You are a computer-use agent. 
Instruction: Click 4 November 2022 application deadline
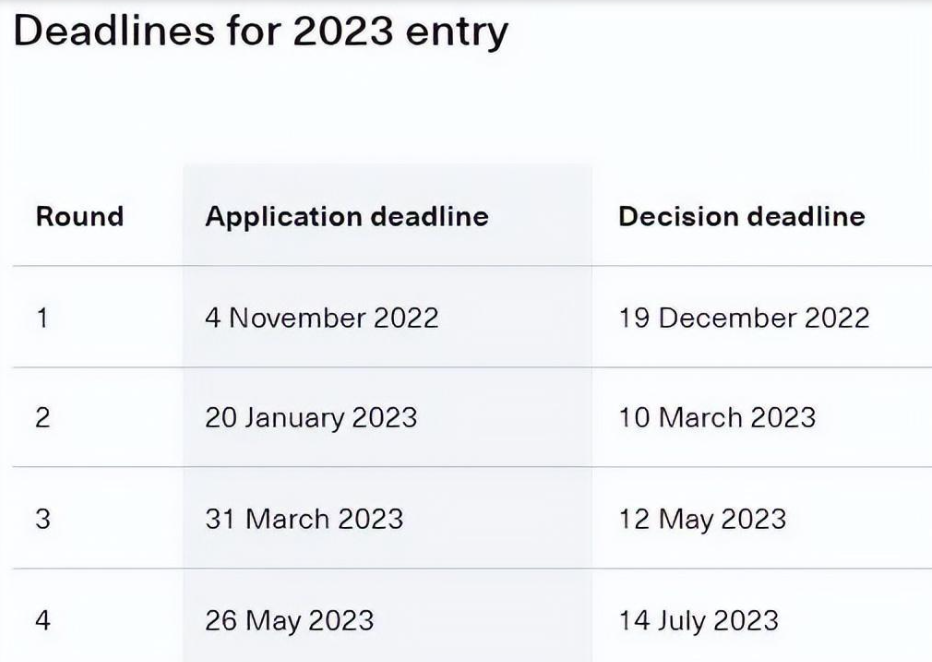tap(322, 318)
